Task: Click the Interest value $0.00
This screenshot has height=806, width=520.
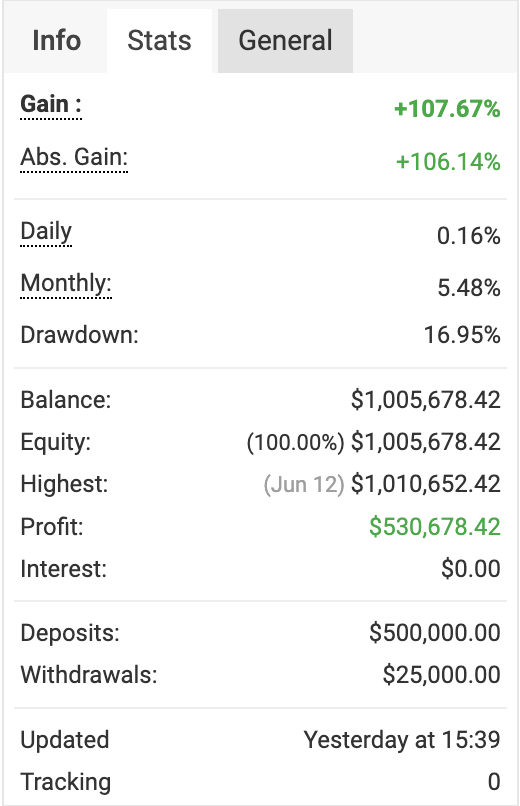Action: click(471, 569)
